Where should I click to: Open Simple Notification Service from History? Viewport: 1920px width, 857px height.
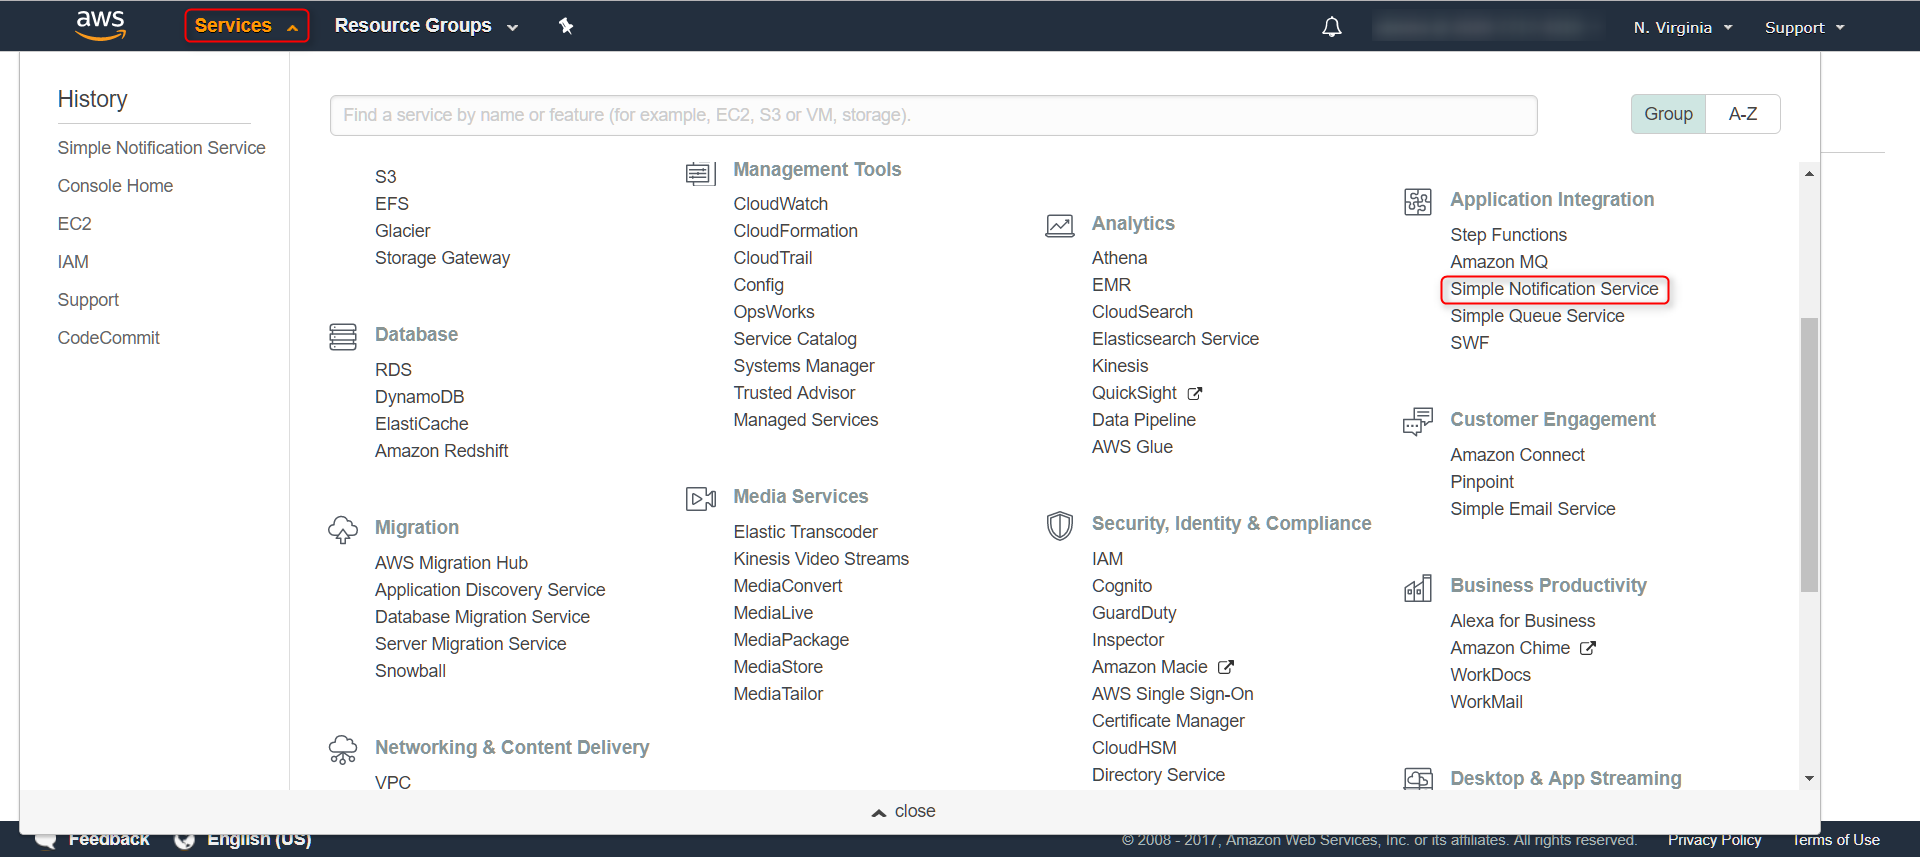click(161, 148)
